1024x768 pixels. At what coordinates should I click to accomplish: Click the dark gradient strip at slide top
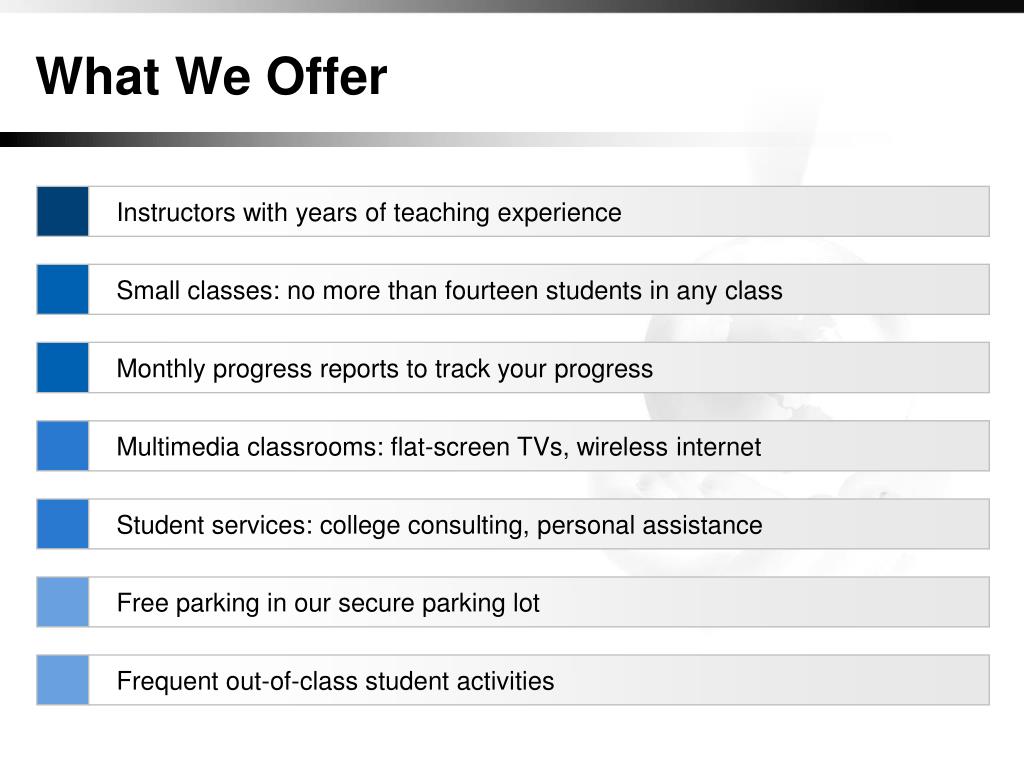click(x=512, y=6)
